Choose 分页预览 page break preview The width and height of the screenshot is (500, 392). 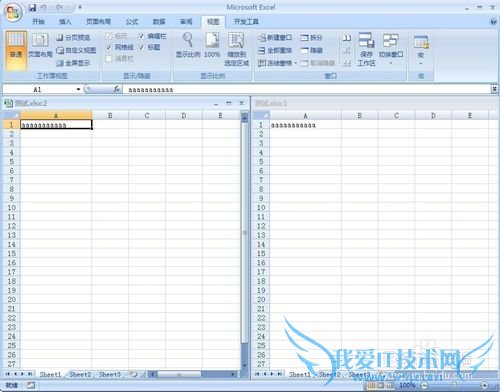tap(73, 37)
